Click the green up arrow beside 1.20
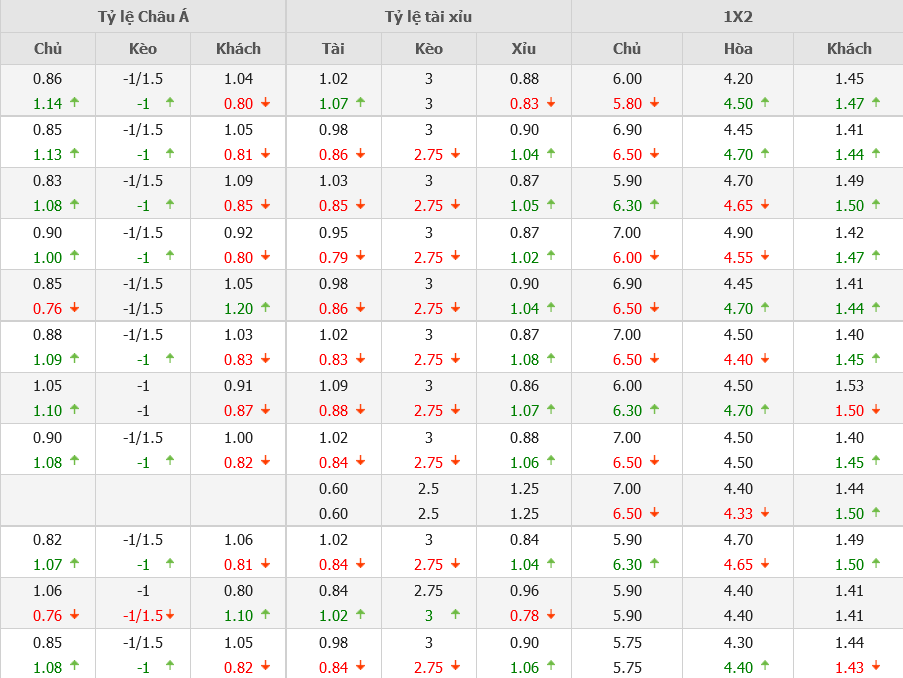 coord(265,308)
